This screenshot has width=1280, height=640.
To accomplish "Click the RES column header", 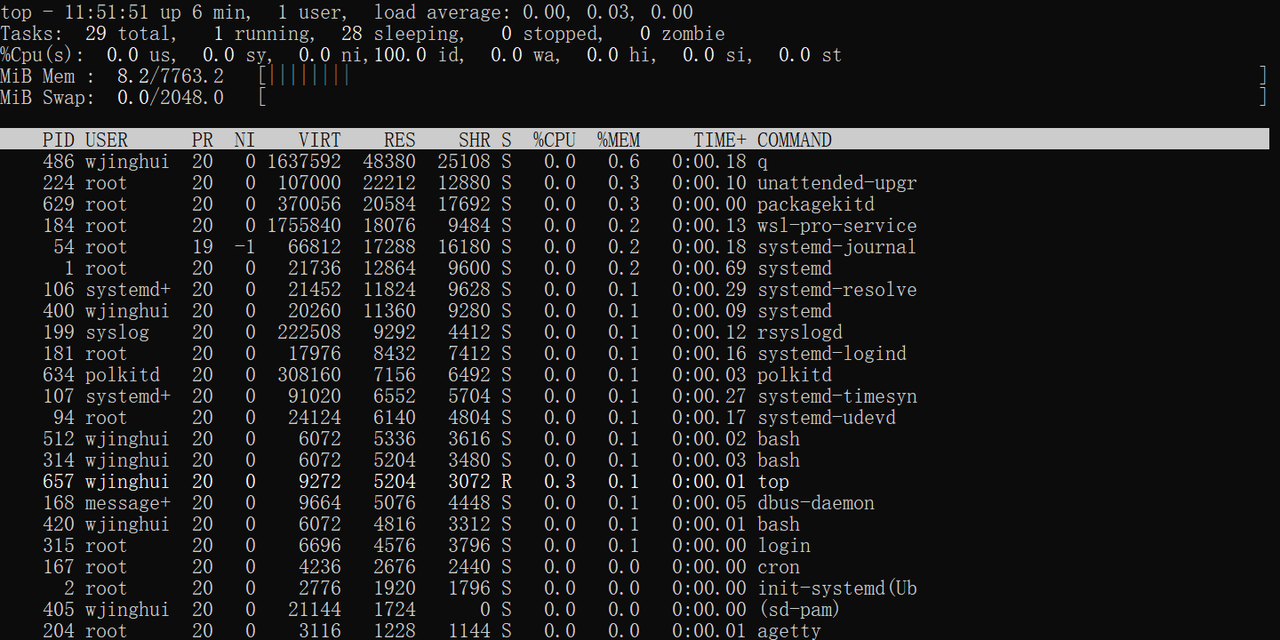I will pos(399,140).
